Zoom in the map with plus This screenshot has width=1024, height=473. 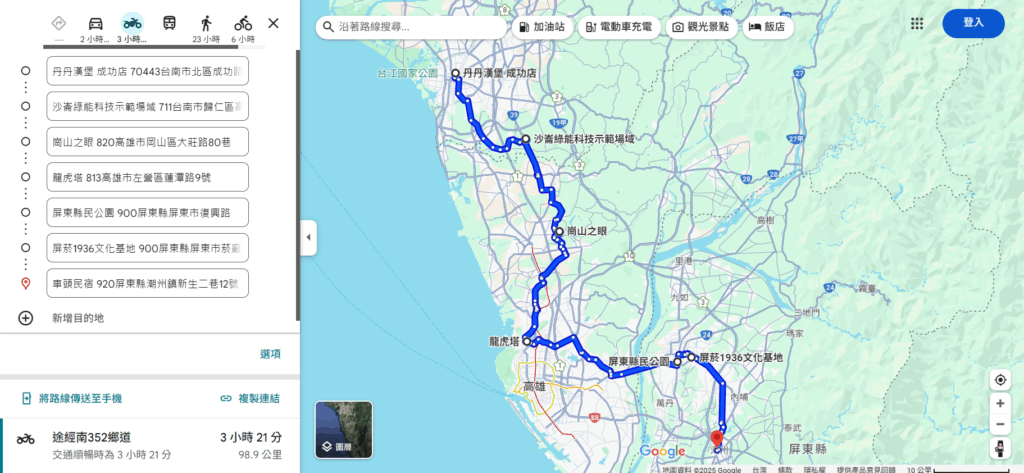click(x=1000, y=404)
